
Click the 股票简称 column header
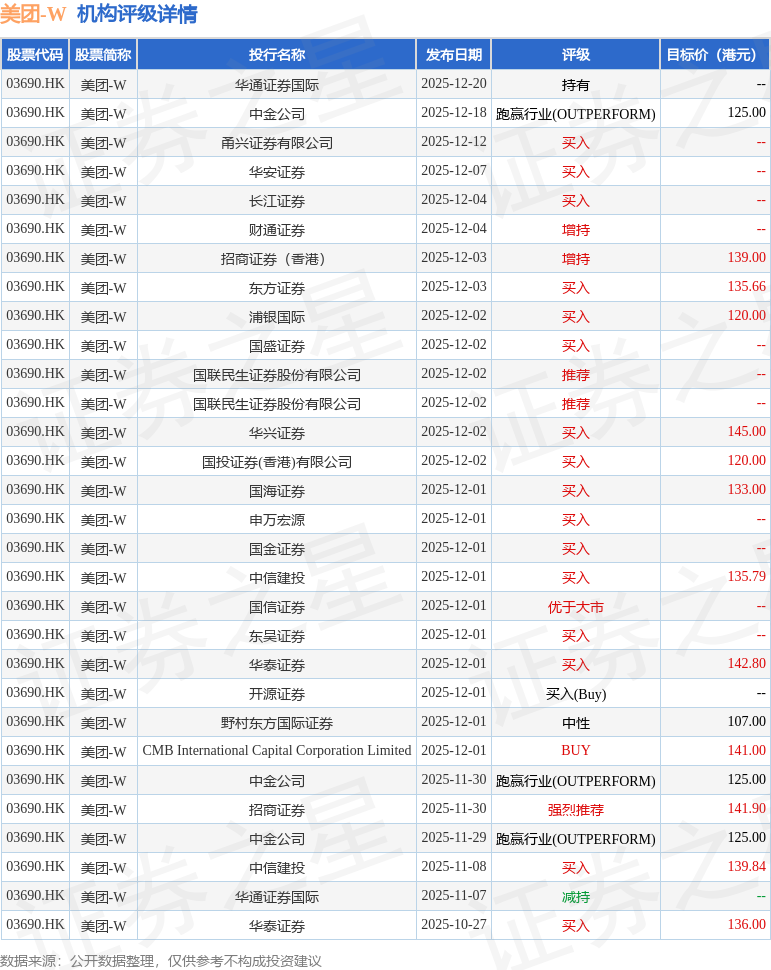[x=103, y=54]
